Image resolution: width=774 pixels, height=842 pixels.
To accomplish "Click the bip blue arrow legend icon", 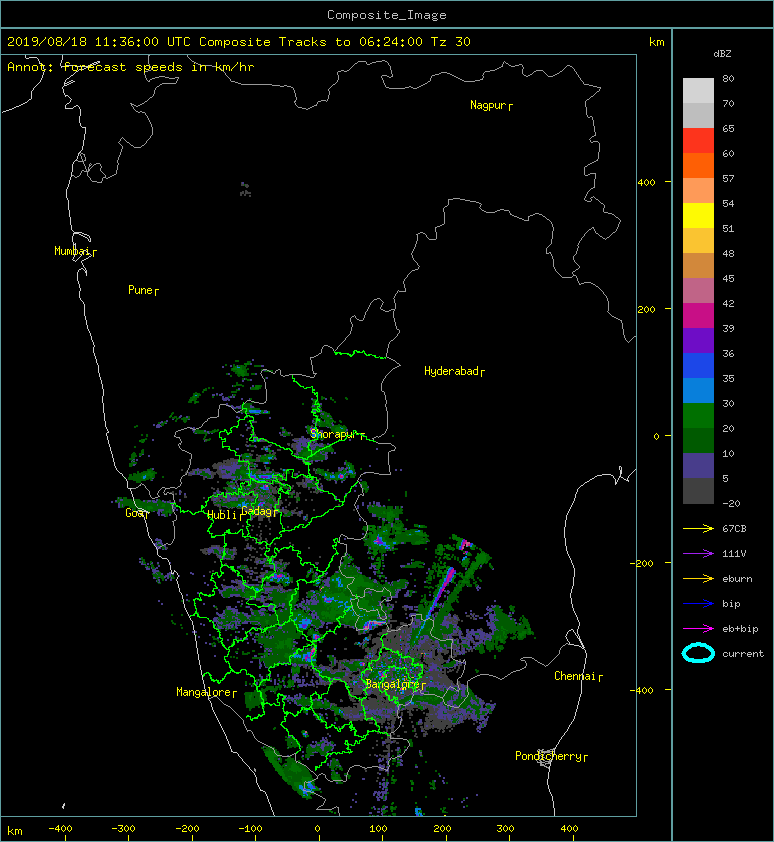I will (698, 604).
